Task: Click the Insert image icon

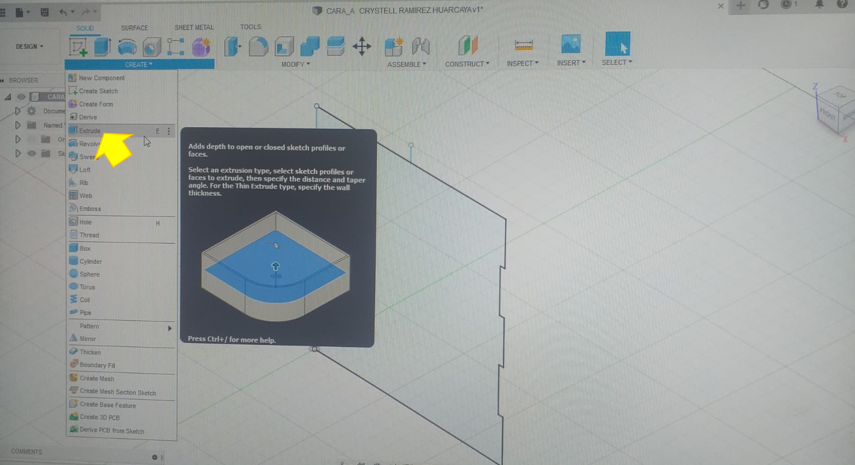Action: 571,44
